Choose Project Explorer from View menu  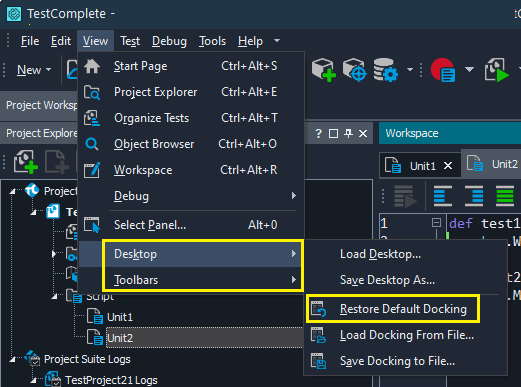coord(191,92)
